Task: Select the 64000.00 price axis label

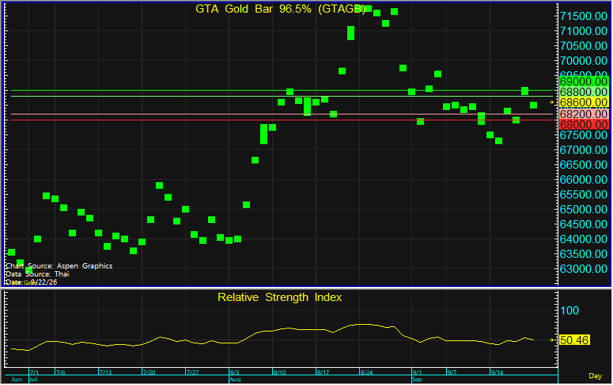Action: [x=584, y=239]
